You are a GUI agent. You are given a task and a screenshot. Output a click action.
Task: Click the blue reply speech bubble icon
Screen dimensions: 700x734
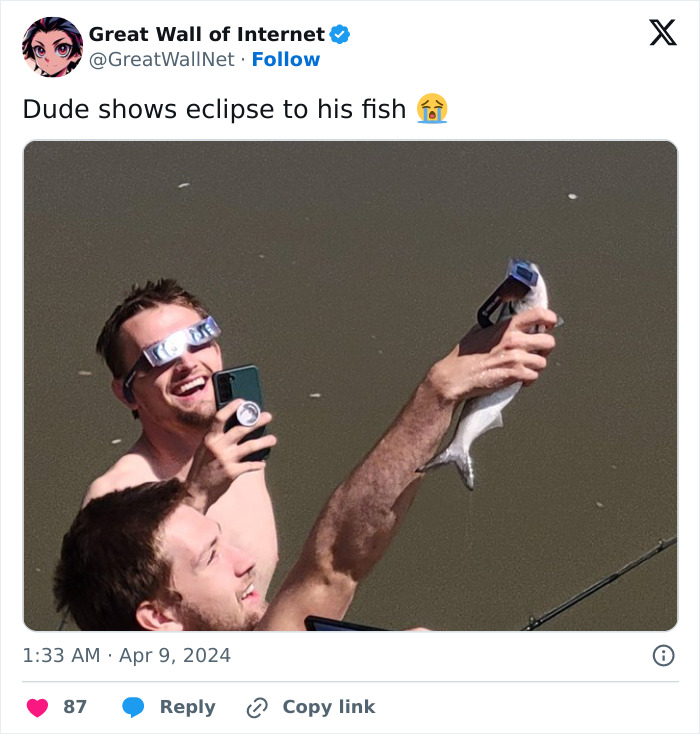(x=133, y=707)
